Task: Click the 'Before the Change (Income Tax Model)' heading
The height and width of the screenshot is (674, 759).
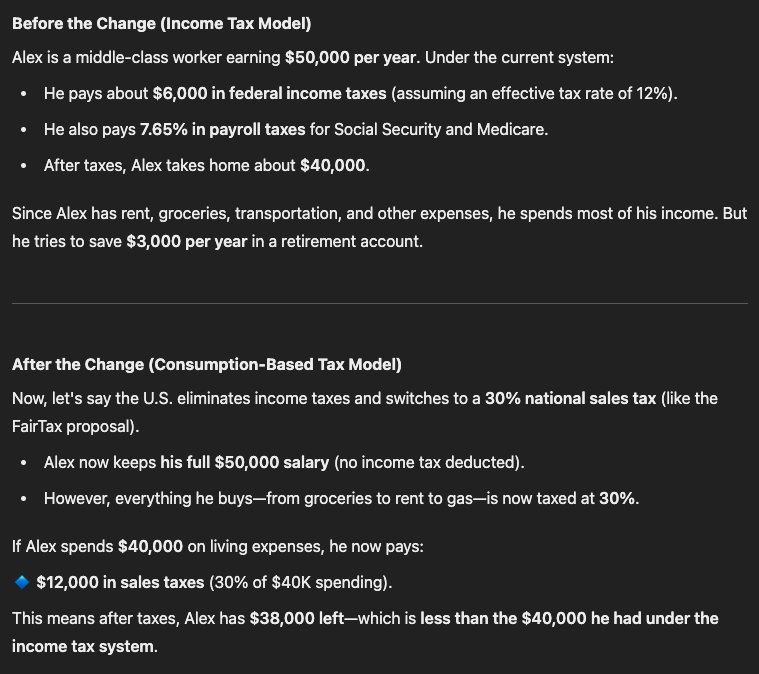Action: coord(162,24)
